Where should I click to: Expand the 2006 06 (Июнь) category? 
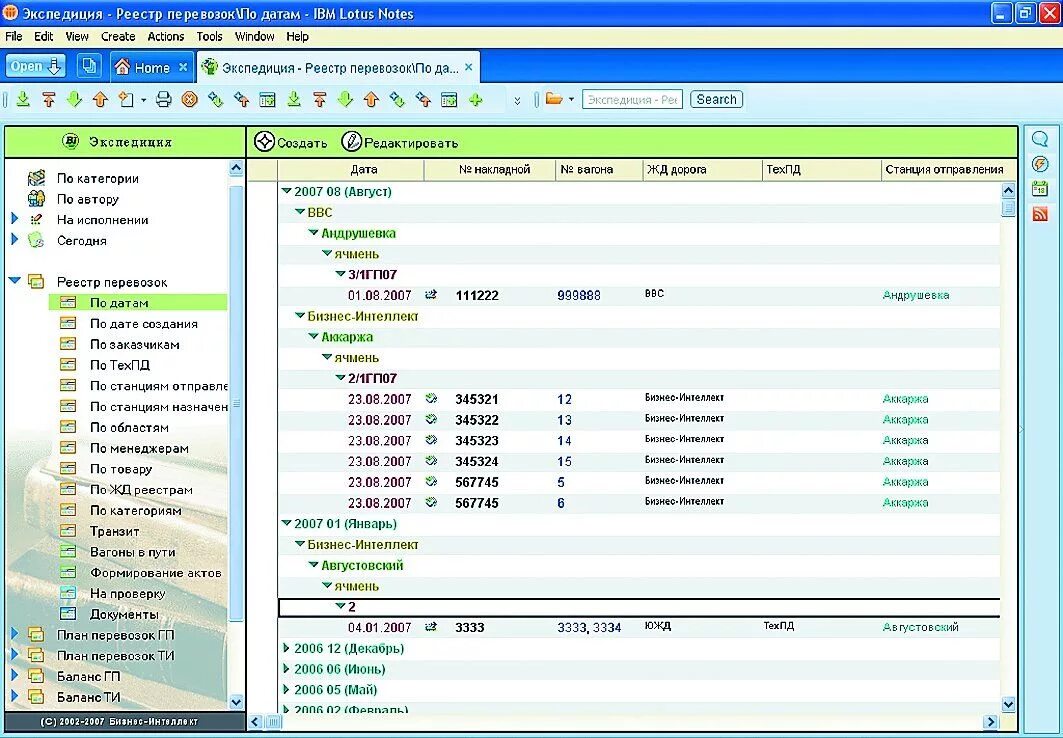pyautogui.click(x=286, y=669)
